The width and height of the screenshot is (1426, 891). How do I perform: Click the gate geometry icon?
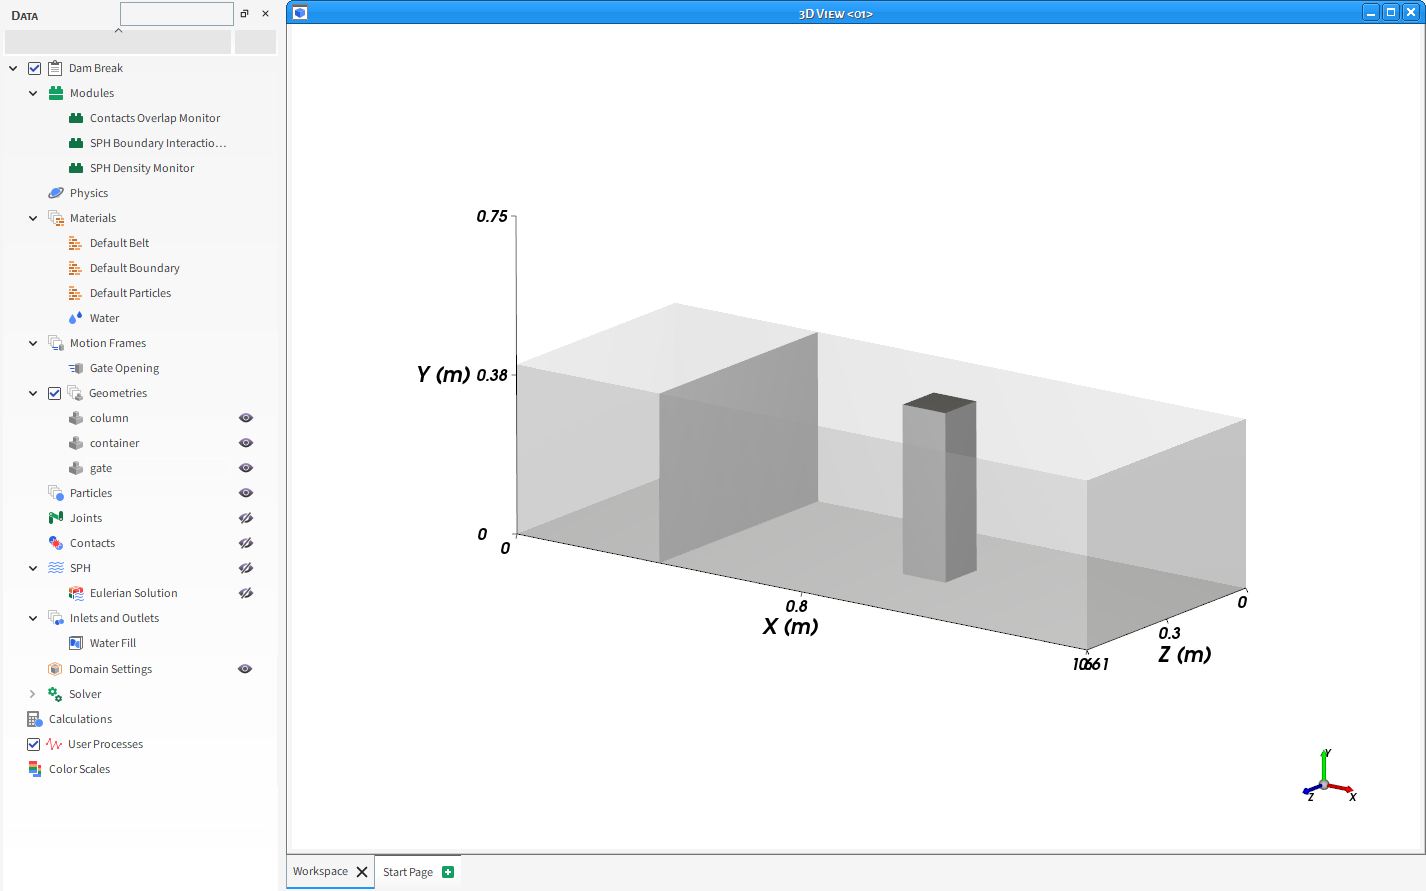click(x=76, y=468)
